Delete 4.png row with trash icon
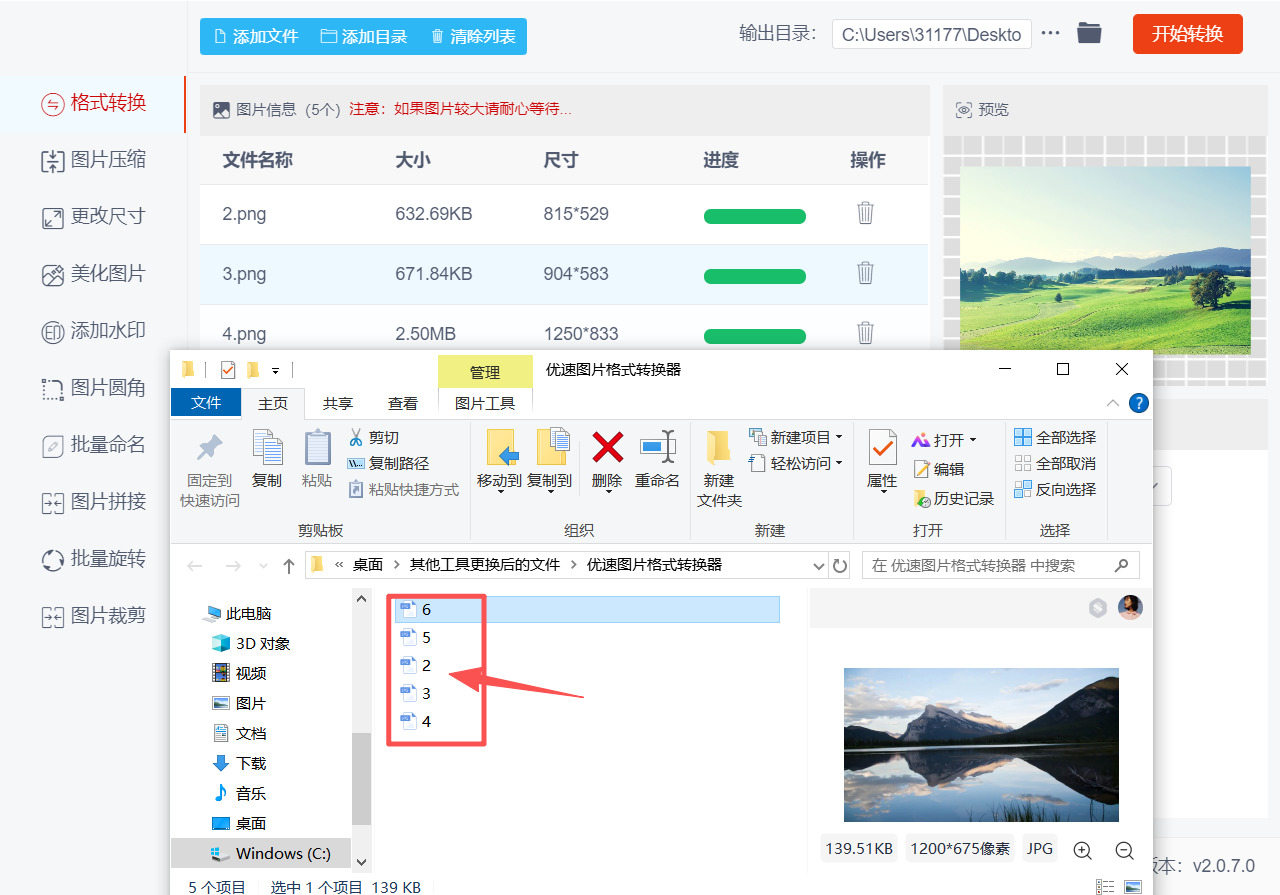The width and height of the screenshot is (1280, 895). pos(866,334)
